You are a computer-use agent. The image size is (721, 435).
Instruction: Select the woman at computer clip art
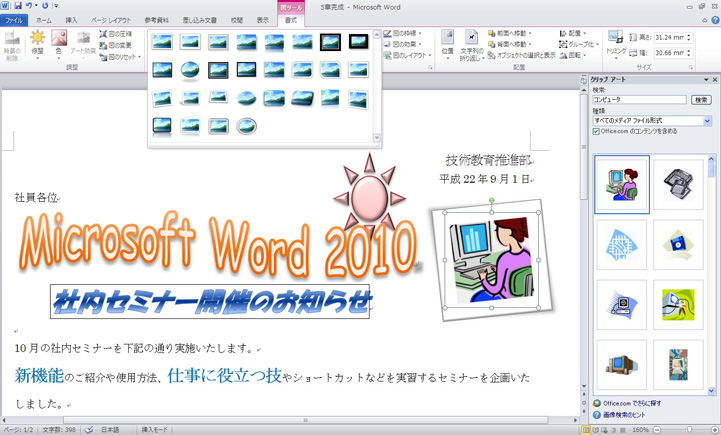[622, 184]
